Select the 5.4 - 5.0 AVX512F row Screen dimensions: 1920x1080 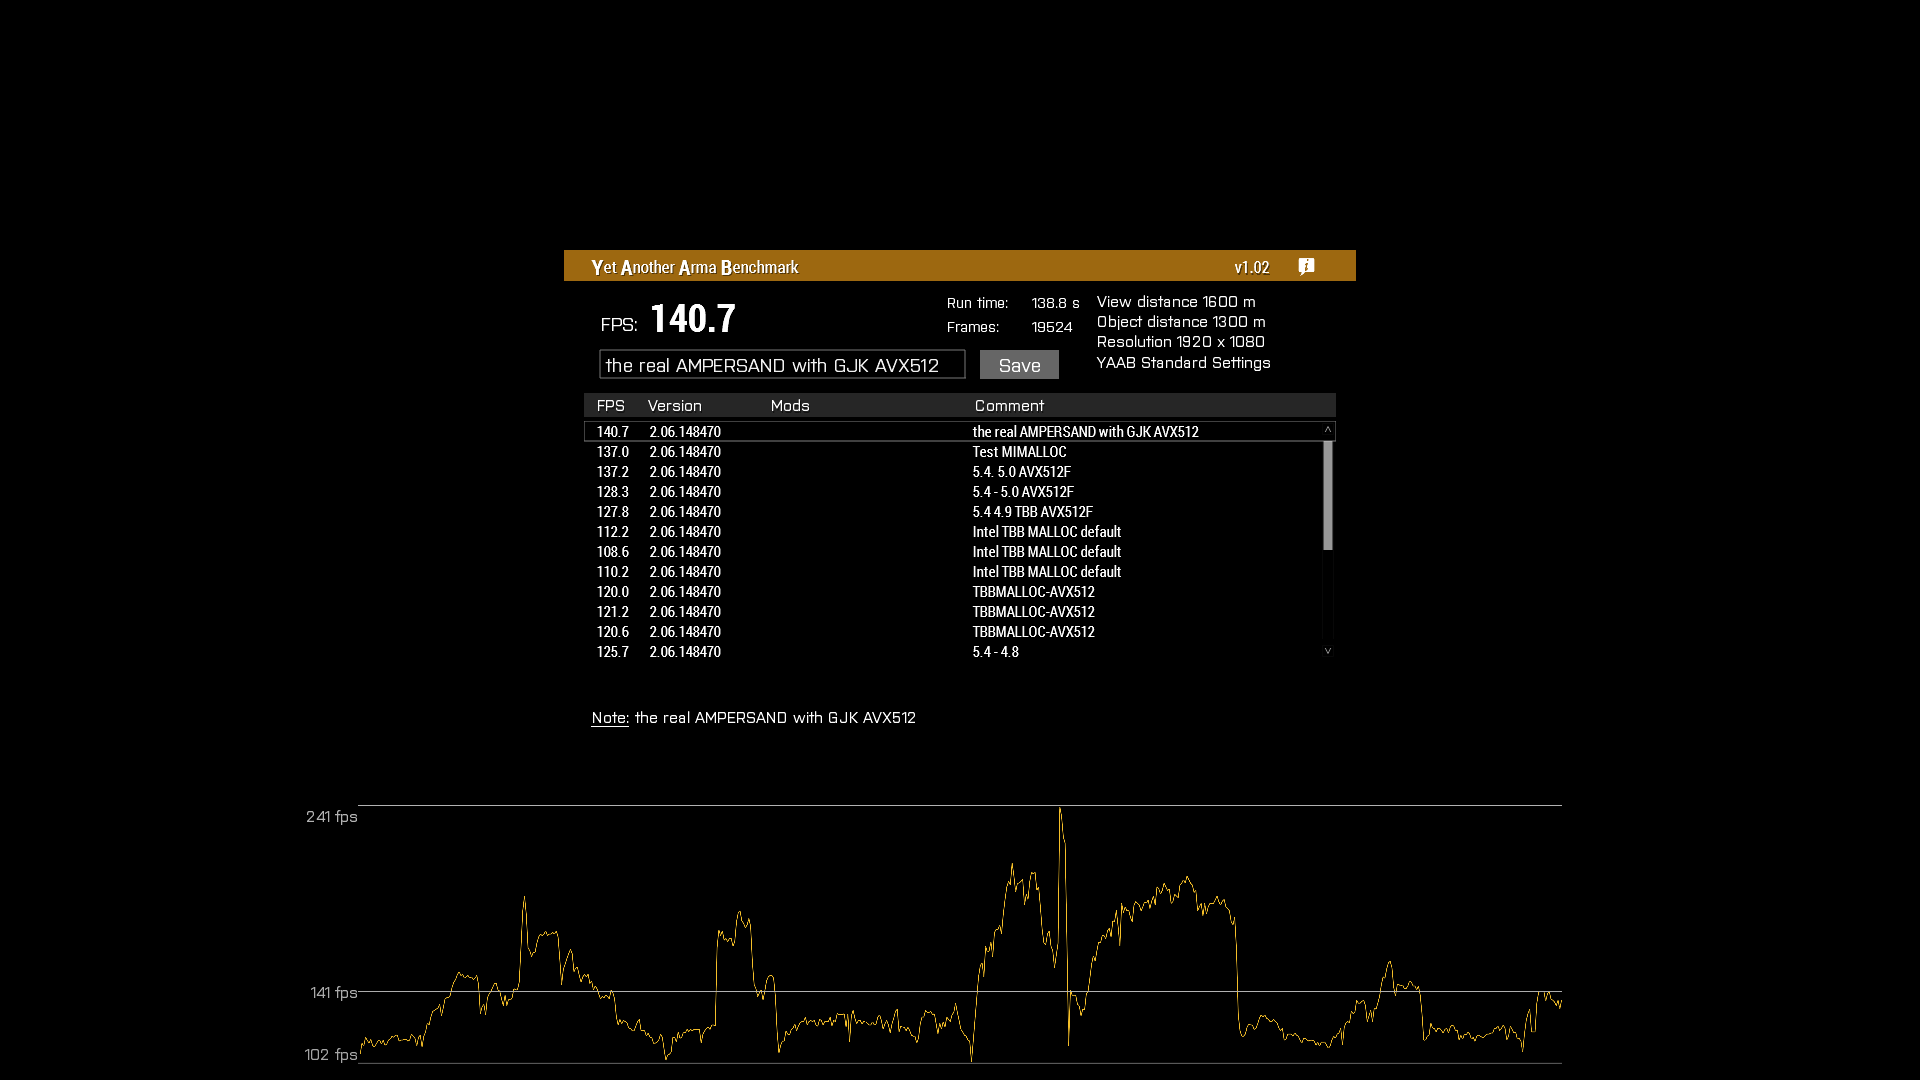953,492
